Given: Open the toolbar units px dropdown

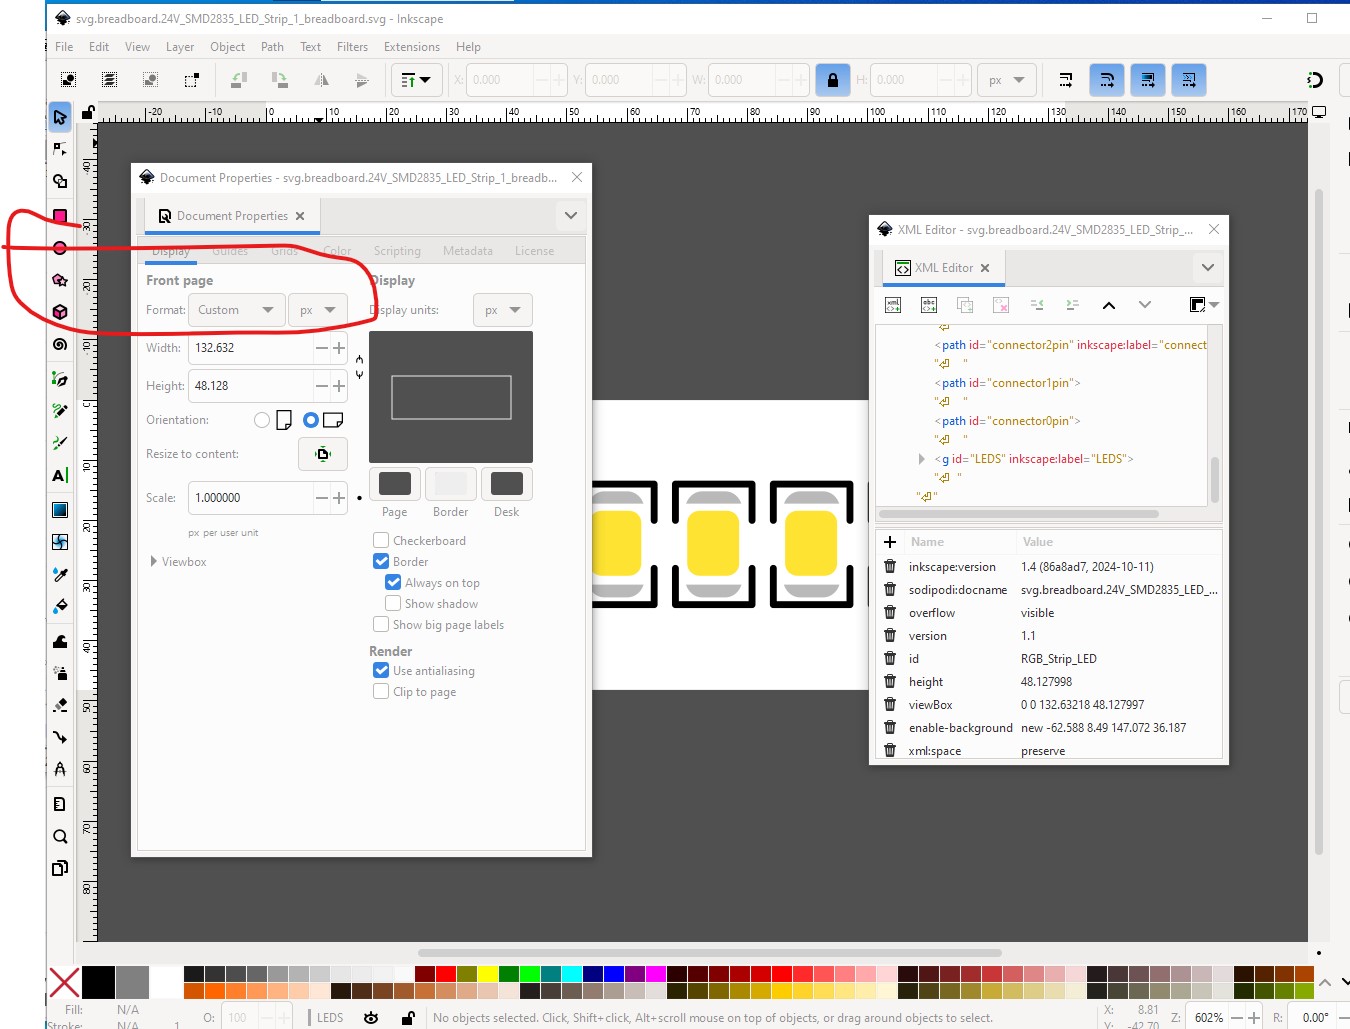Looking at the screenshot, I should point(1006,80).
